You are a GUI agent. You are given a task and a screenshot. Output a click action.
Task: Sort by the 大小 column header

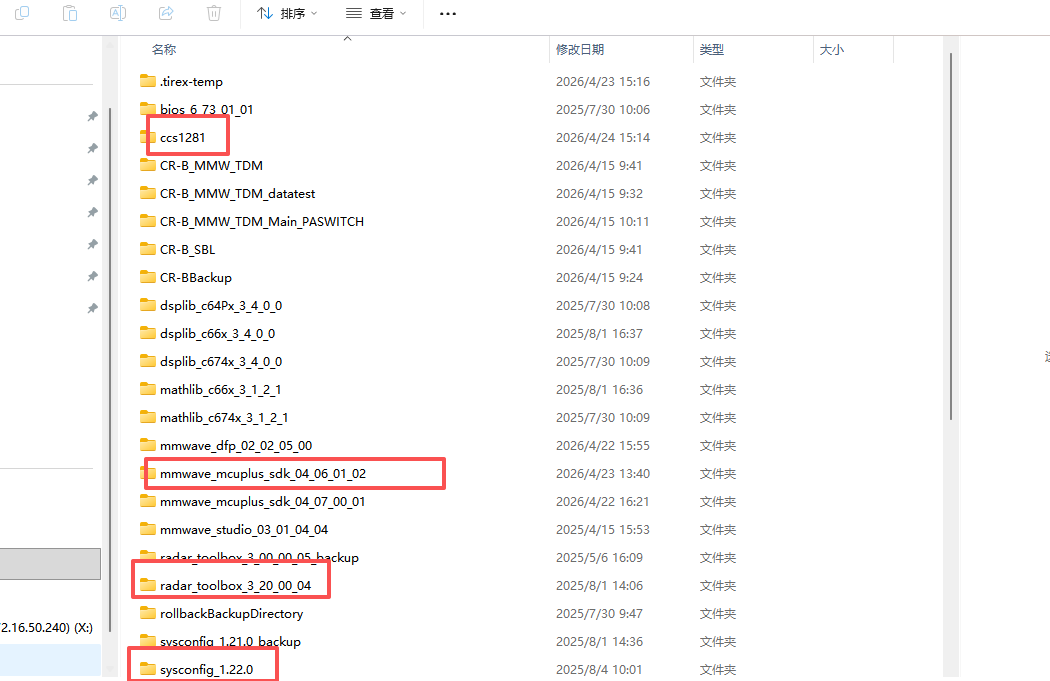click(x=832, y=50)
